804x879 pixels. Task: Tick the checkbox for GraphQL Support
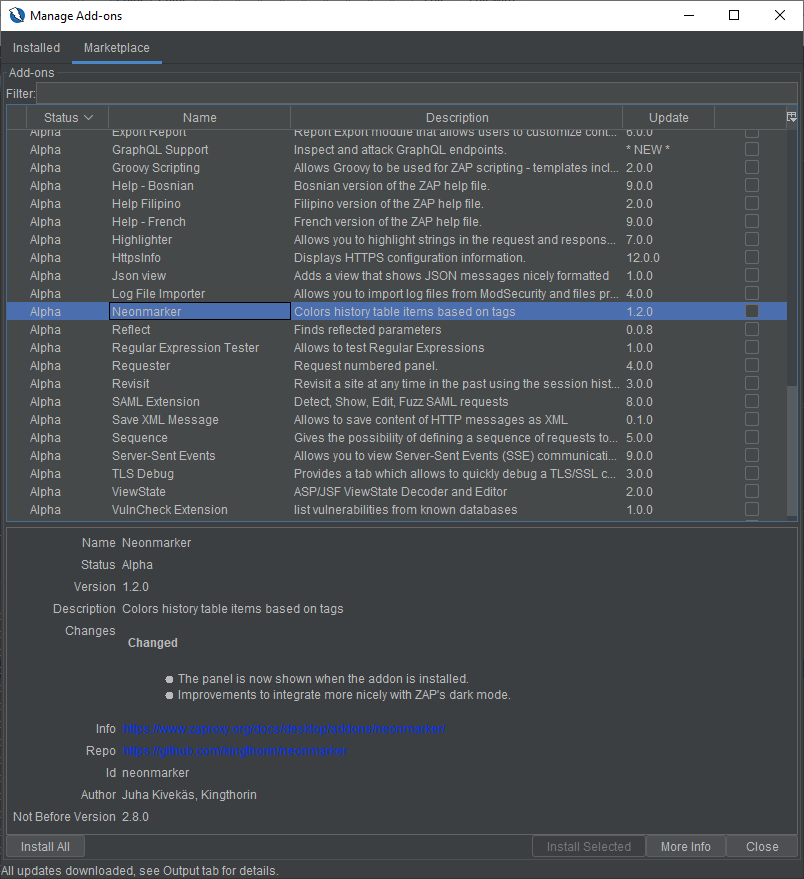coord(751,150)
